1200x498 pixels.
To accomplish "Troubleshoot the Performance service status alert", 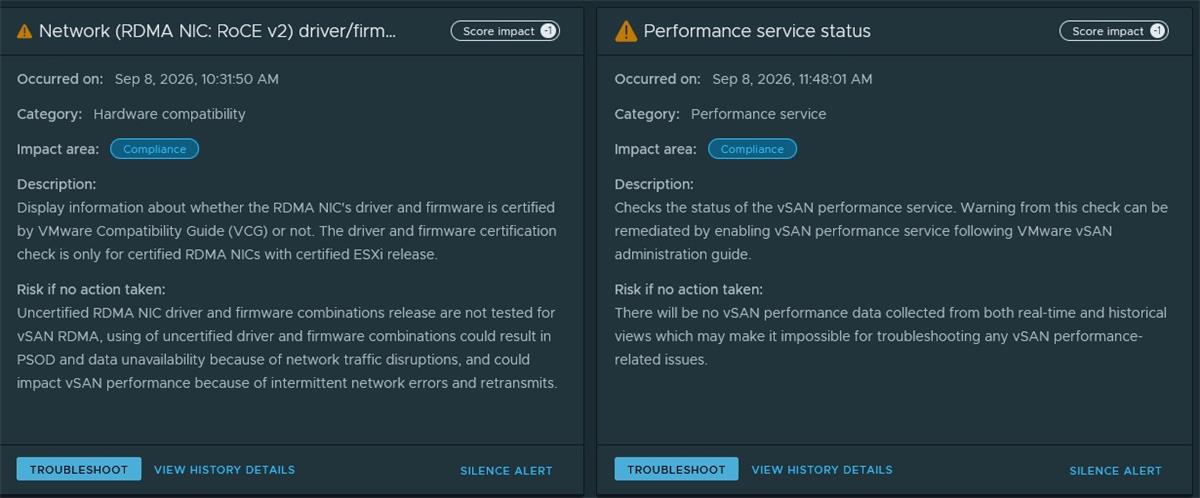I will [676, 469].
